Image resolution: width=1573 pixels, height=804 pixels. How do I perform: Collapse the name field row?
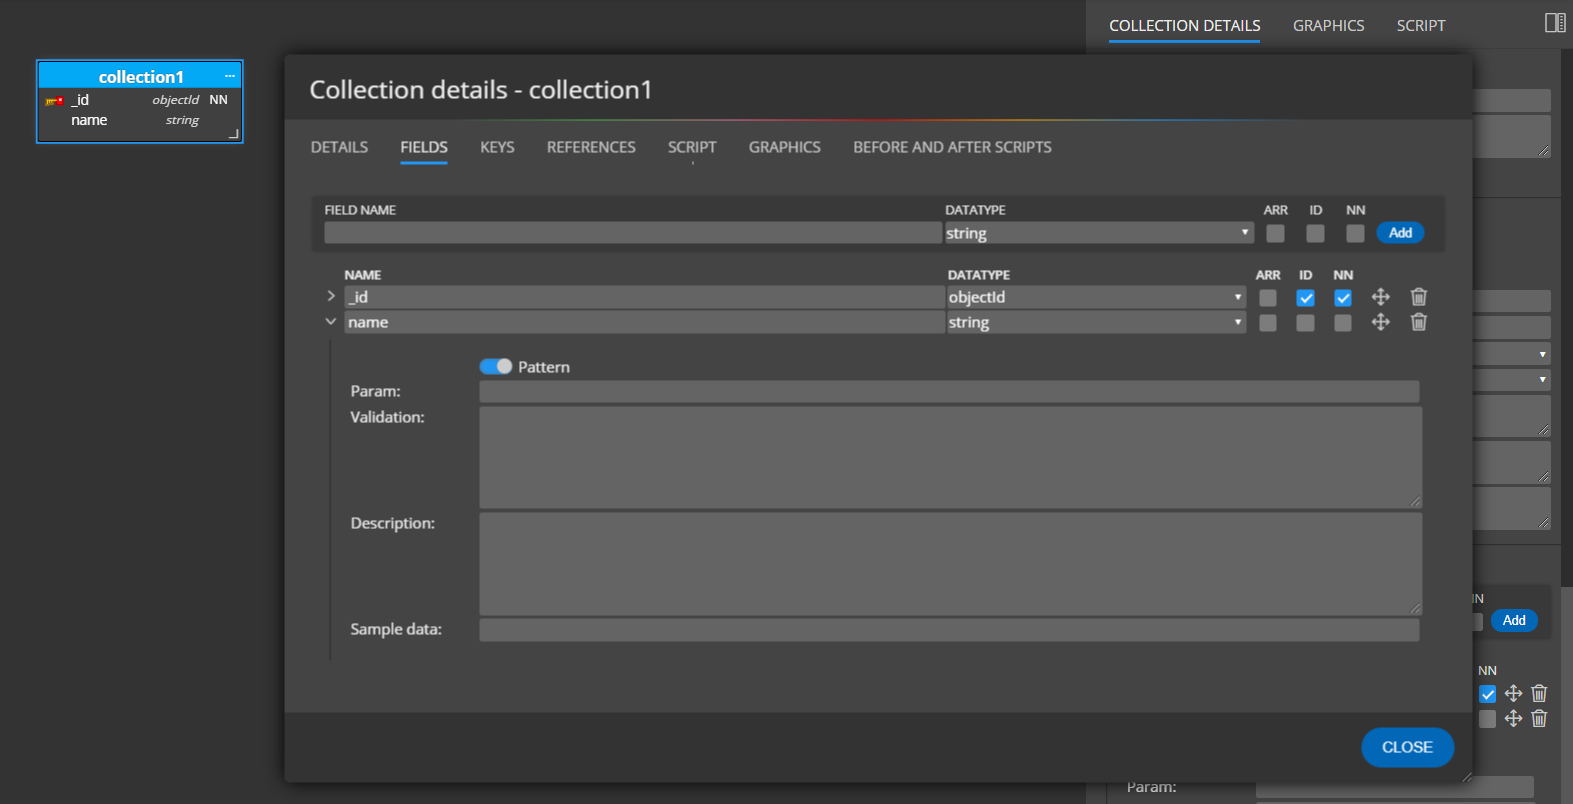tap(331, 321)
